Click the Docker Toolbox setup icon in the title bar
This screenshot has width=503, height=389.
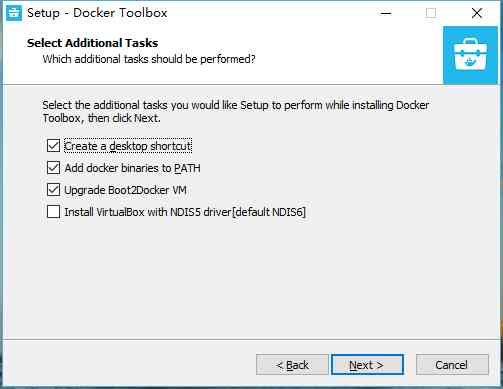[x=14, y=13]
